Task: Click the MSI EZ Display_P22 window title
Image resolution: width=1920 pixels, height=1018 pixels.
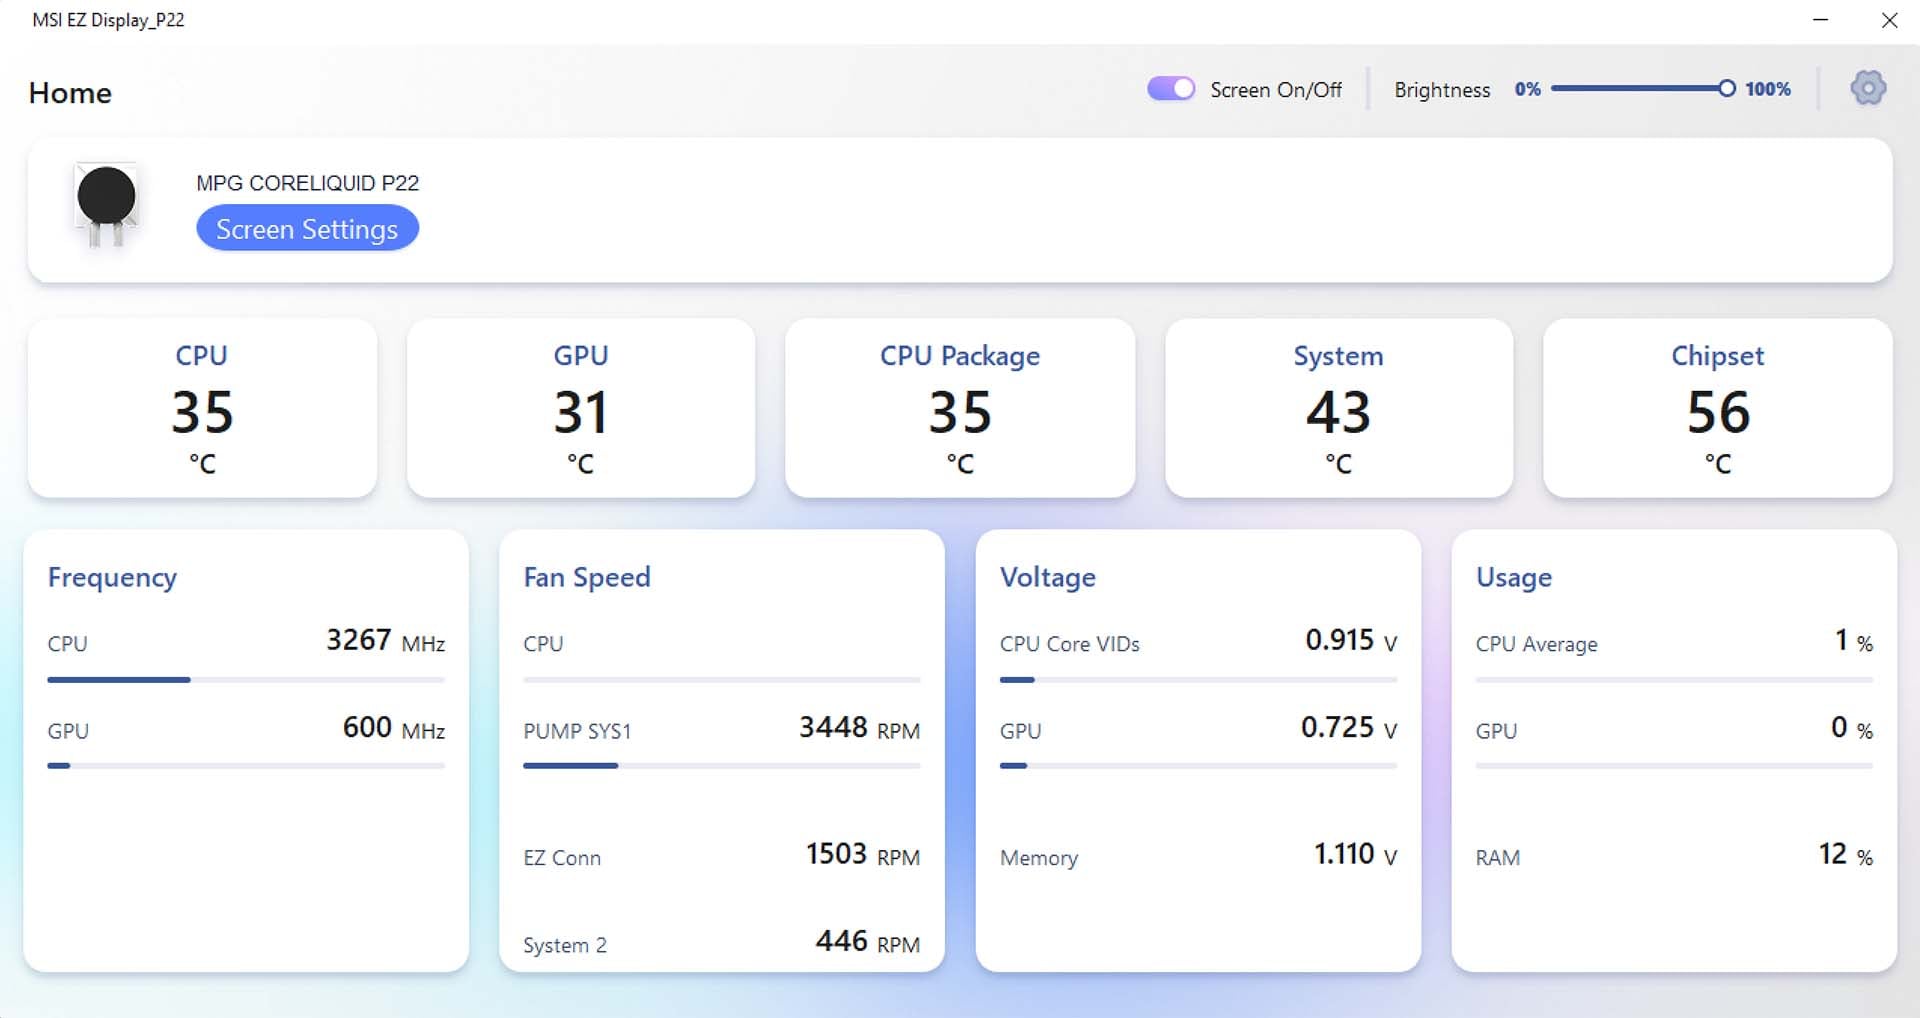Action: 108,20
